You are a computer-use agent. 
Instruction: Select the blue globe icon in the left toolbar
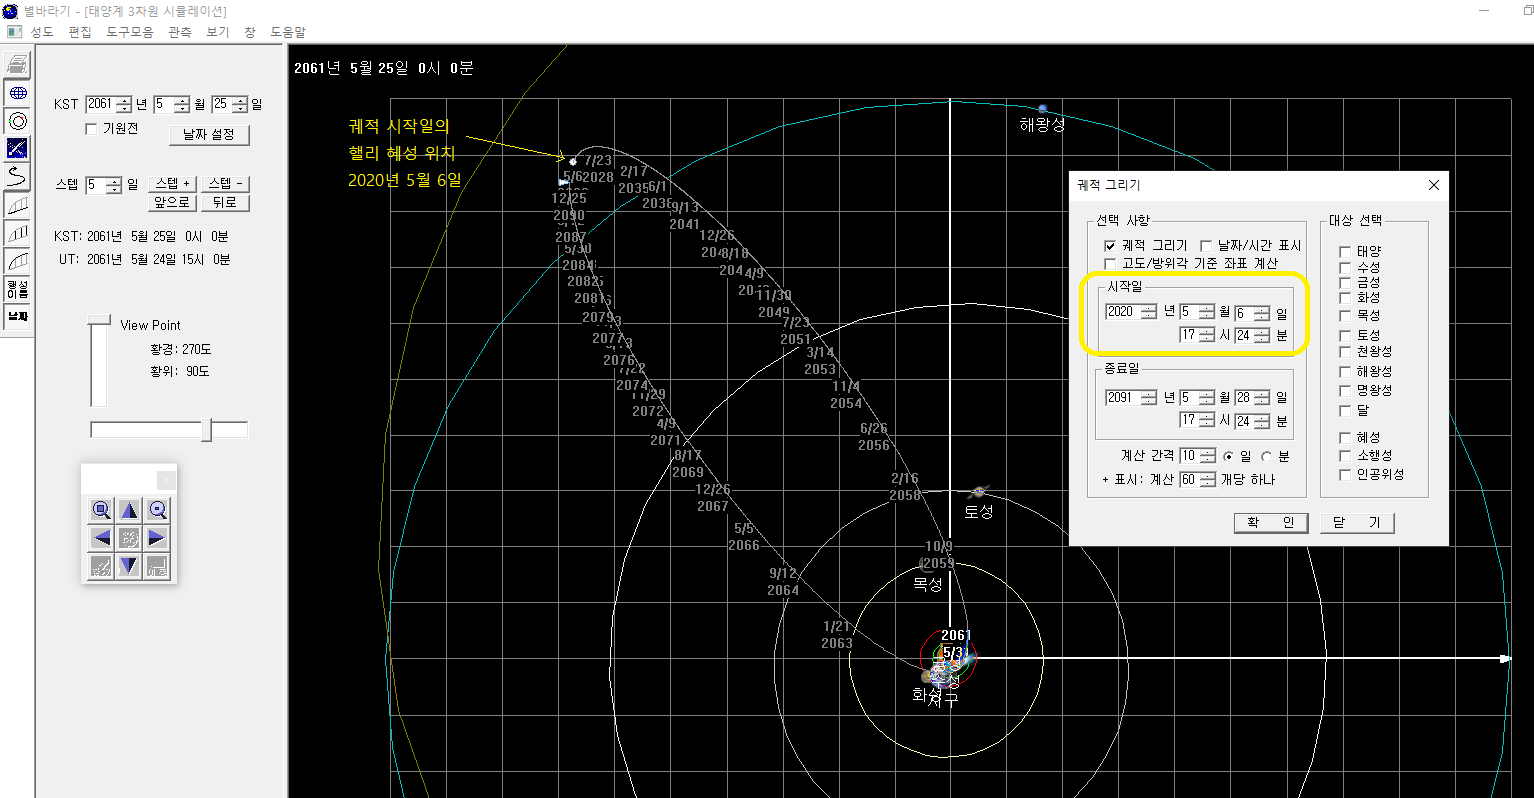(x=17, y=93)
